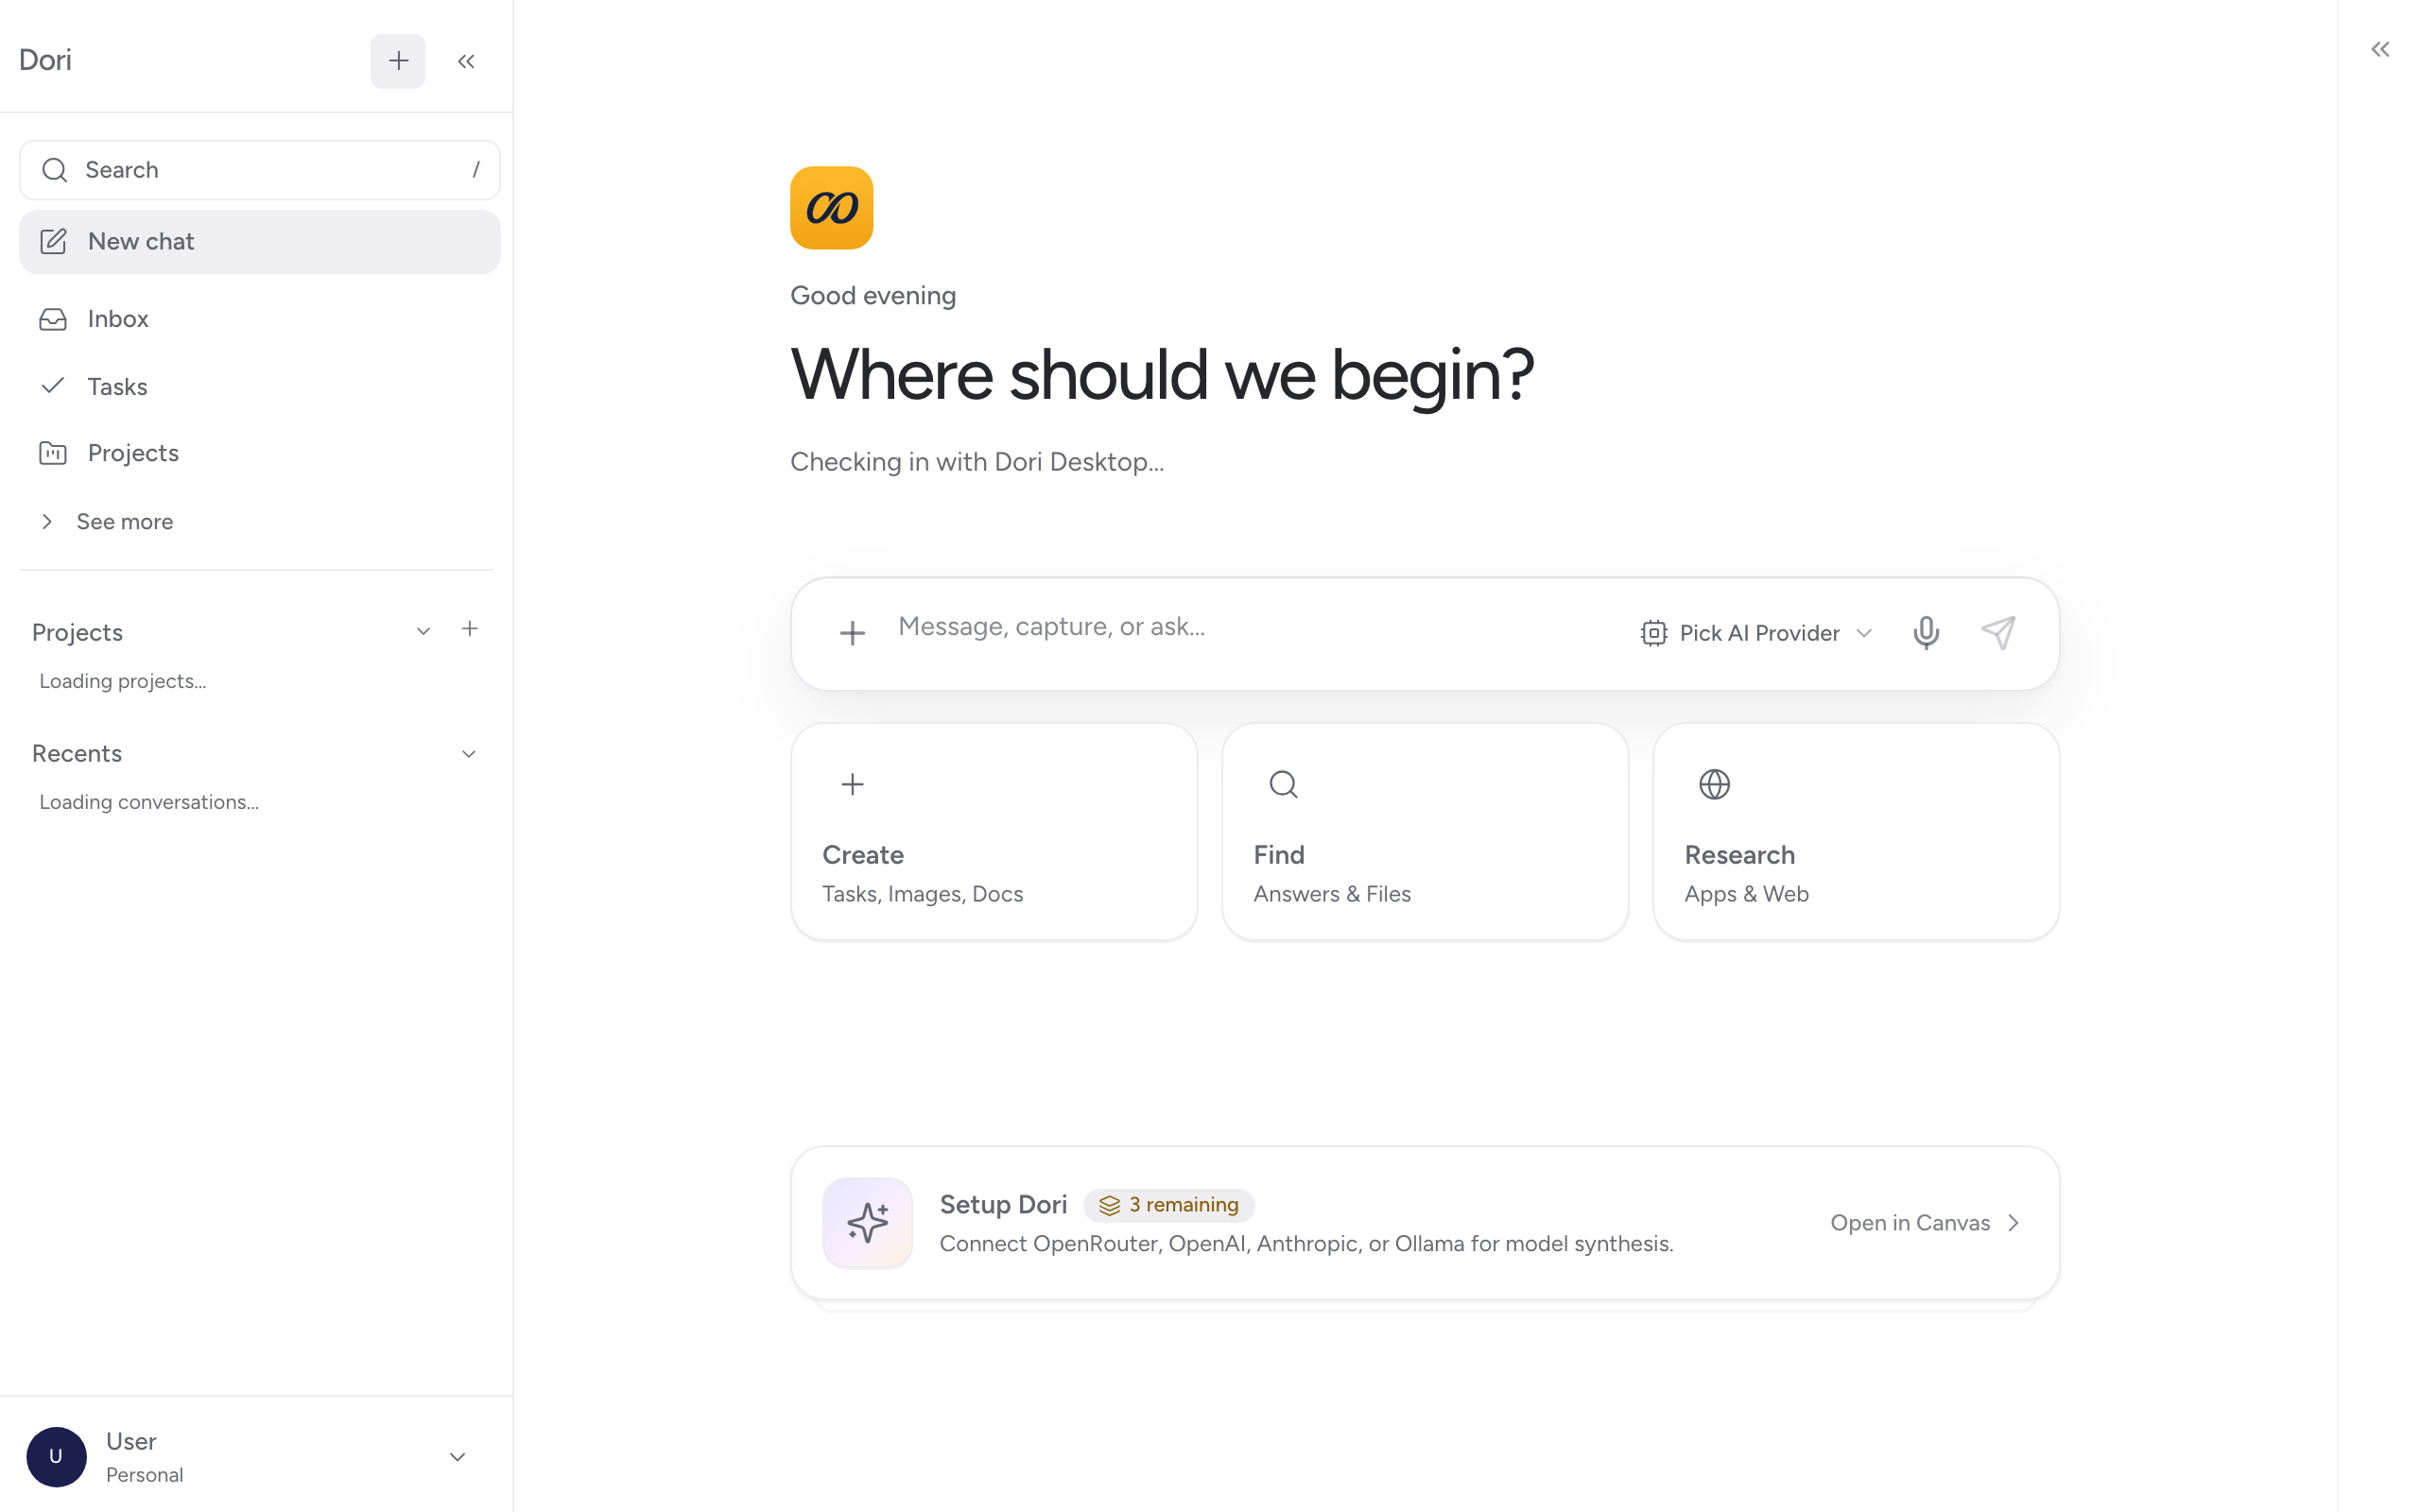Open the Find Answers & Files card
Screen dimensions: 2420x1512
pyautogui.click(x=1425, y=832)
